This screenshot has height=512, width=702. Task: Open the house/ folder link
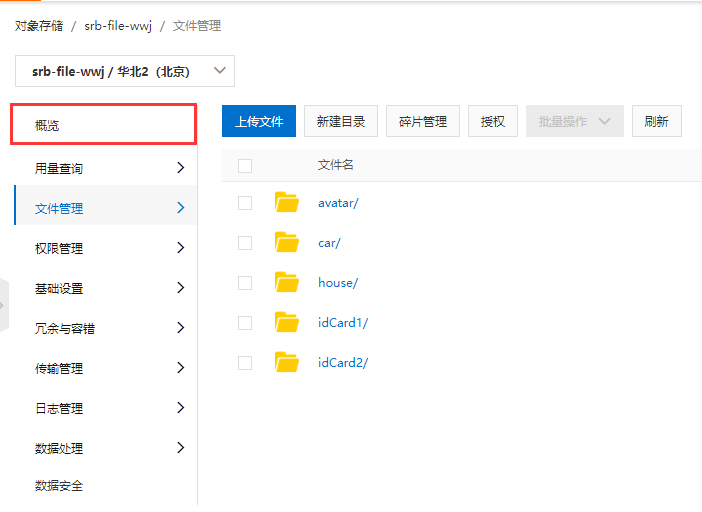click(338, 283)
